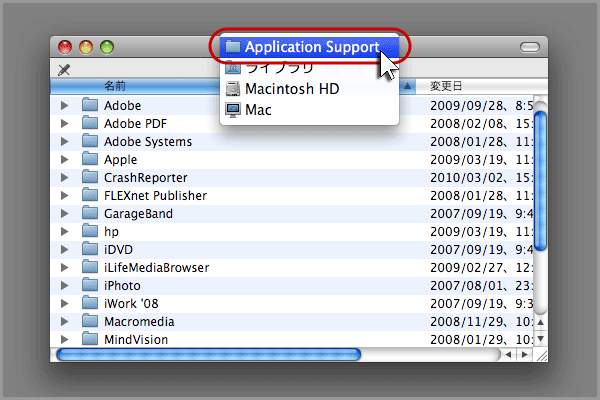Click the customize pencil icon in the toolbar

point(64,70)
